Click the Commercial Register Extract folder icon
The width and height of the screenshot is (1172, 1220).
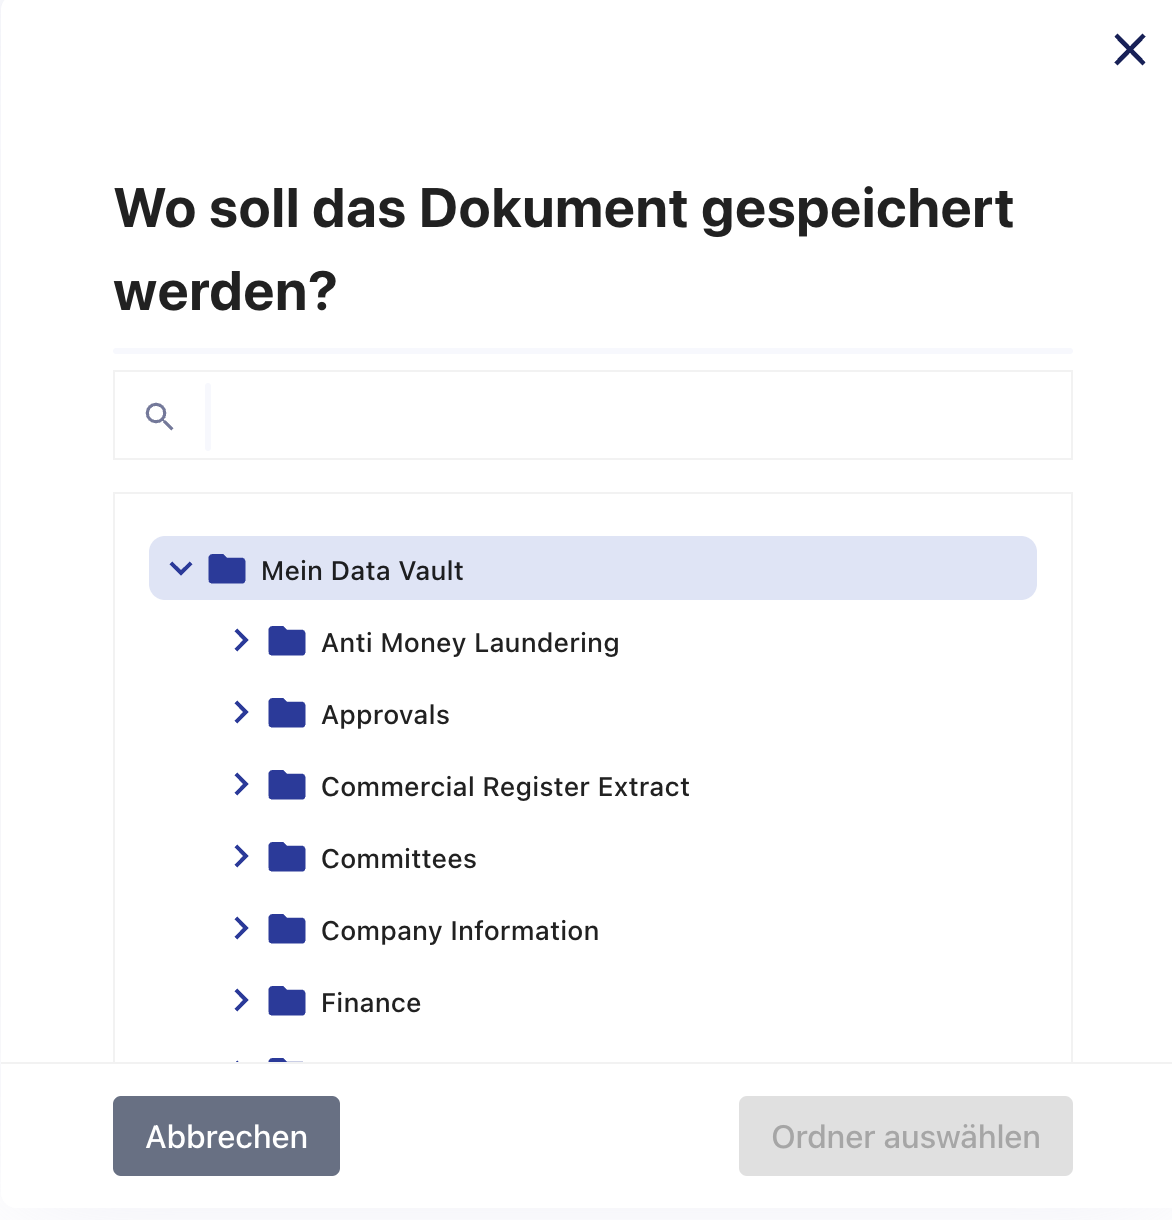[x=287, y=785]
